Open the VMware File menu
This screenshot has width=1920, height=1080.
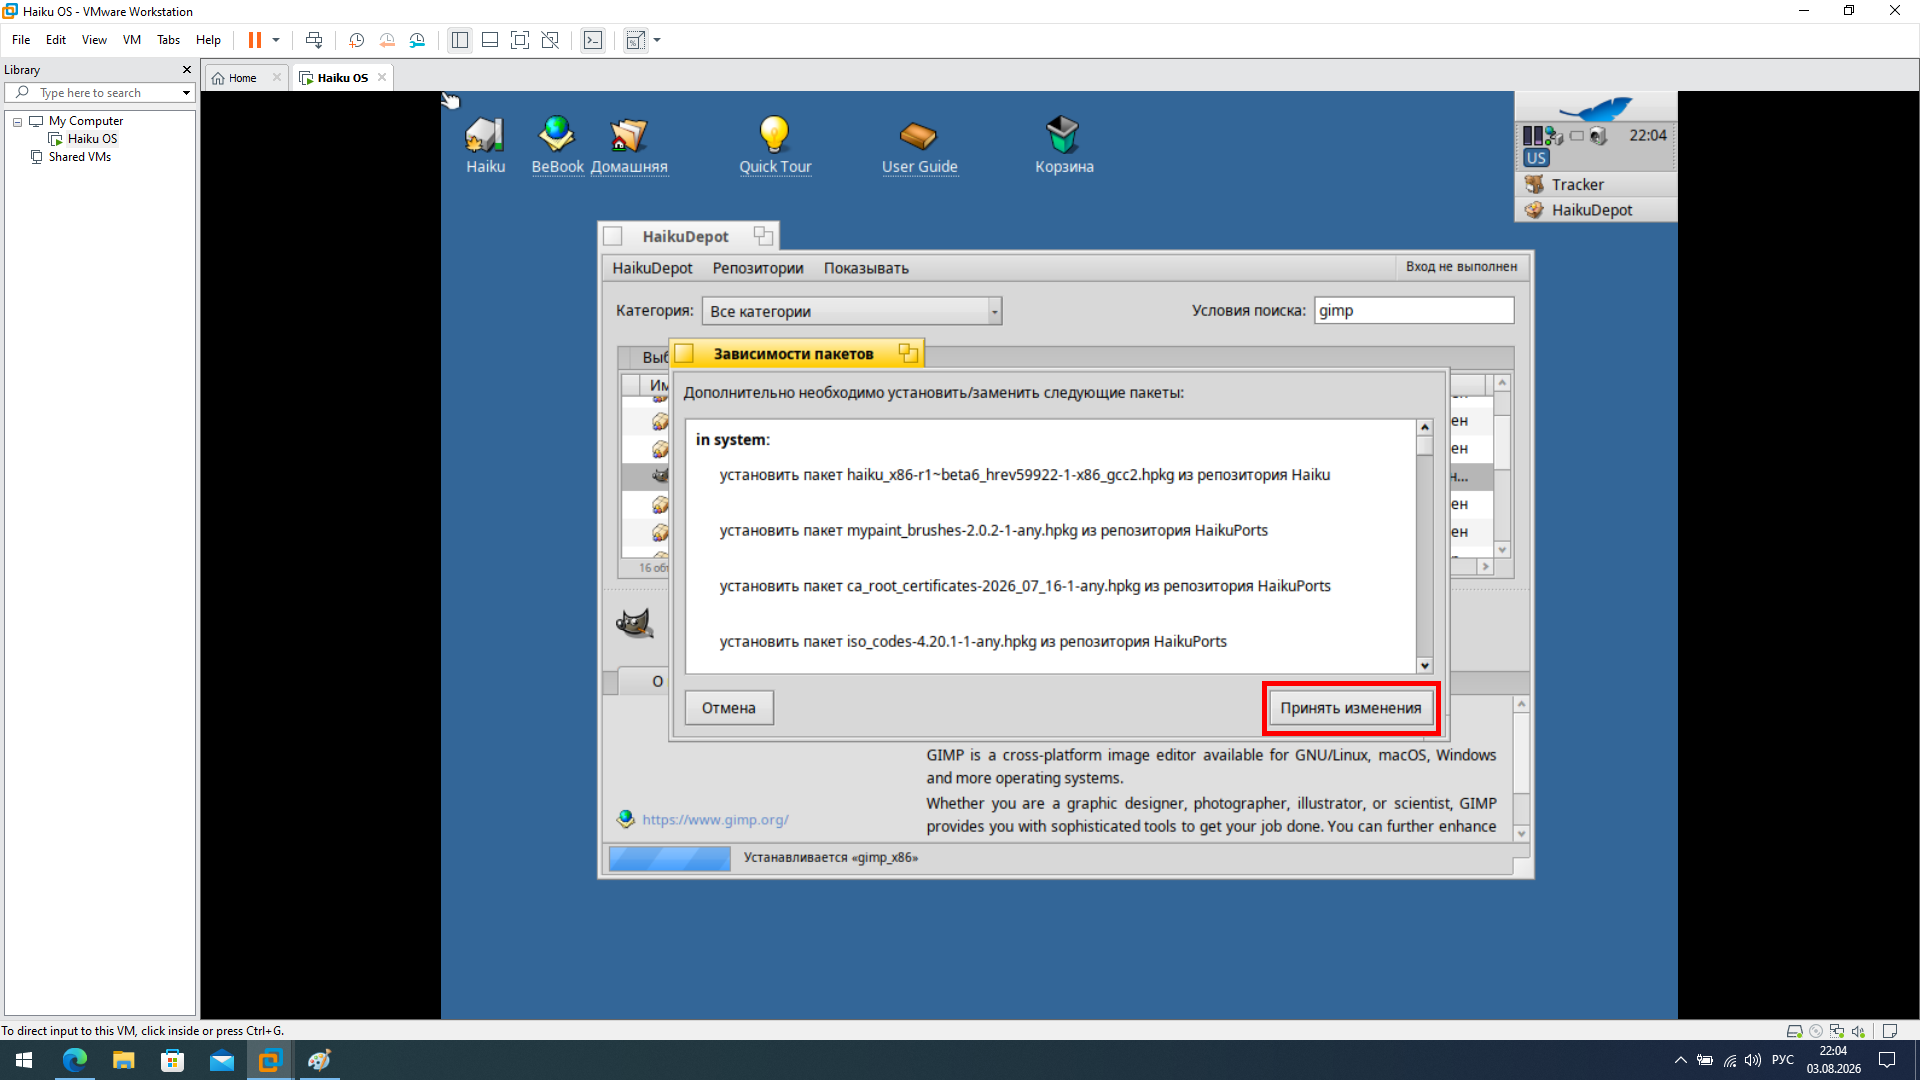21,40
